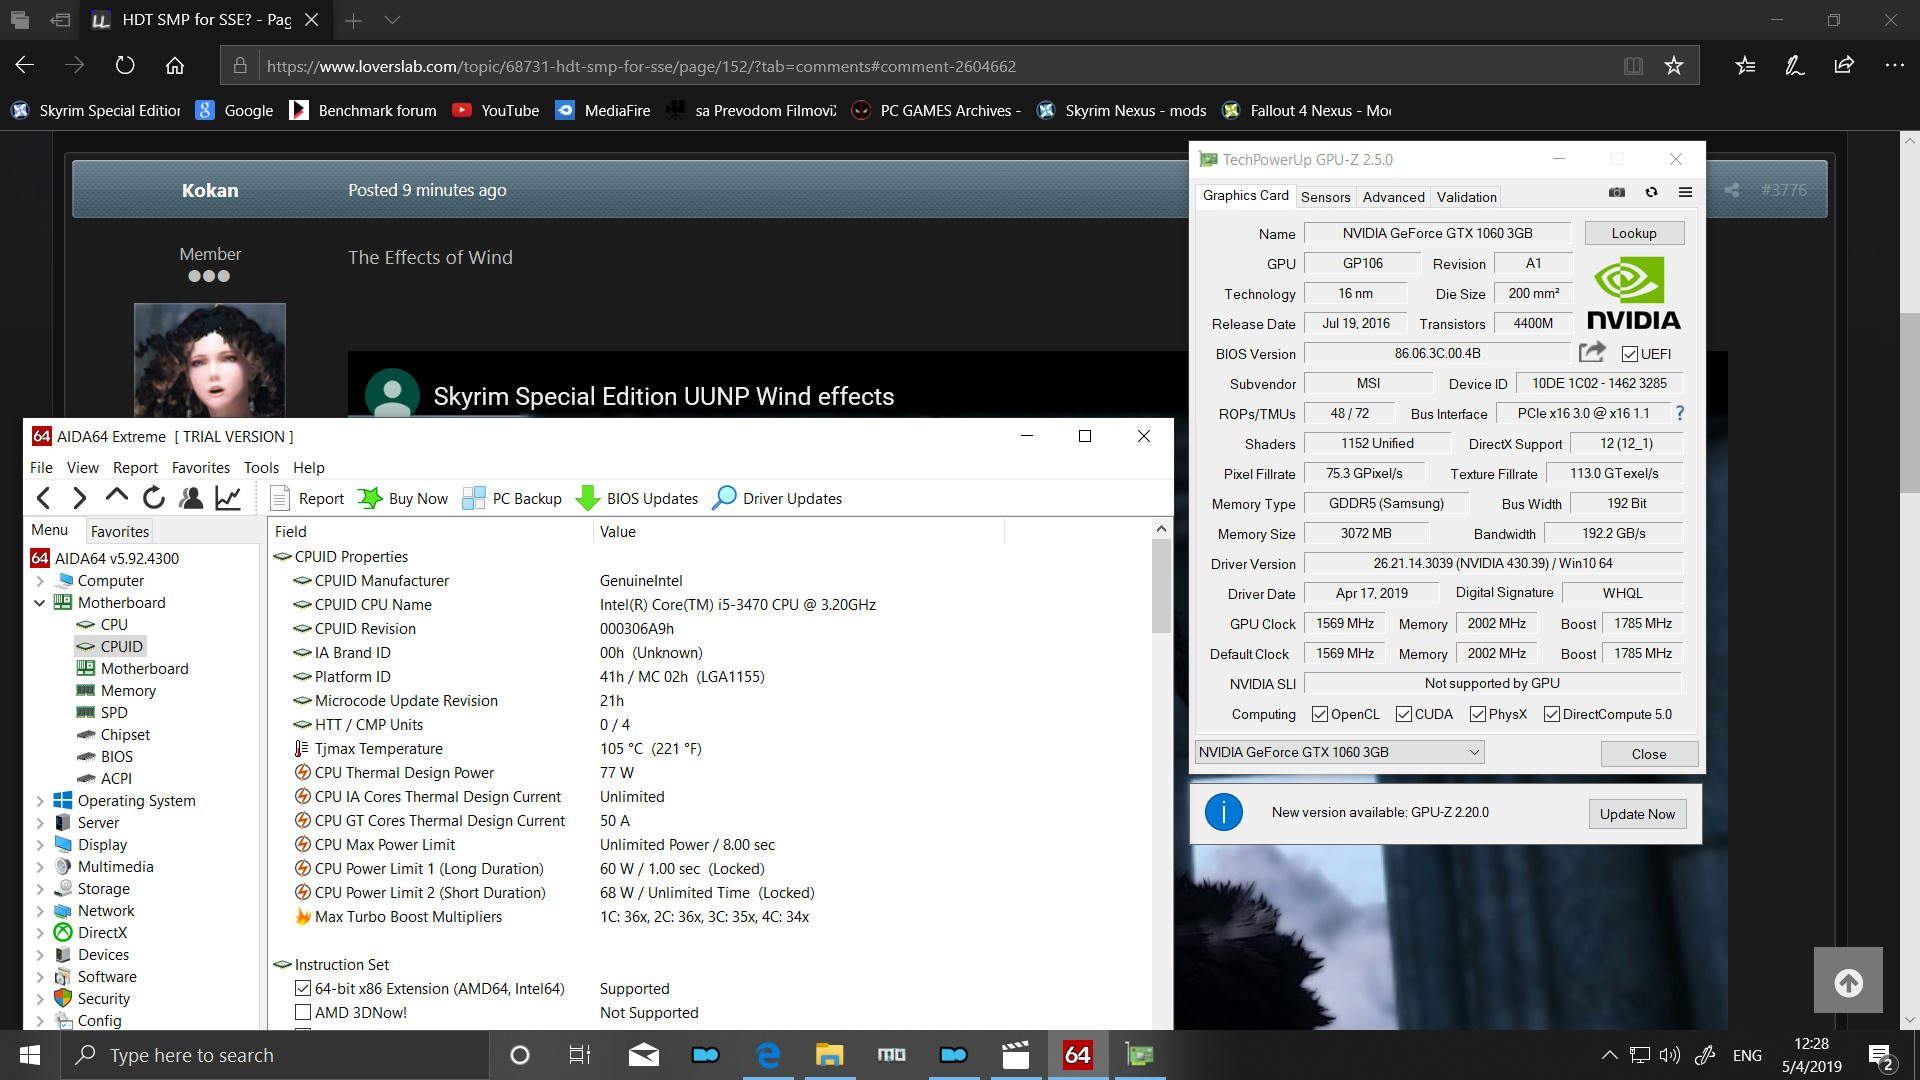Expand the Multimedia tree node
Screen dimensions: 1920x1080
[40, 867]
